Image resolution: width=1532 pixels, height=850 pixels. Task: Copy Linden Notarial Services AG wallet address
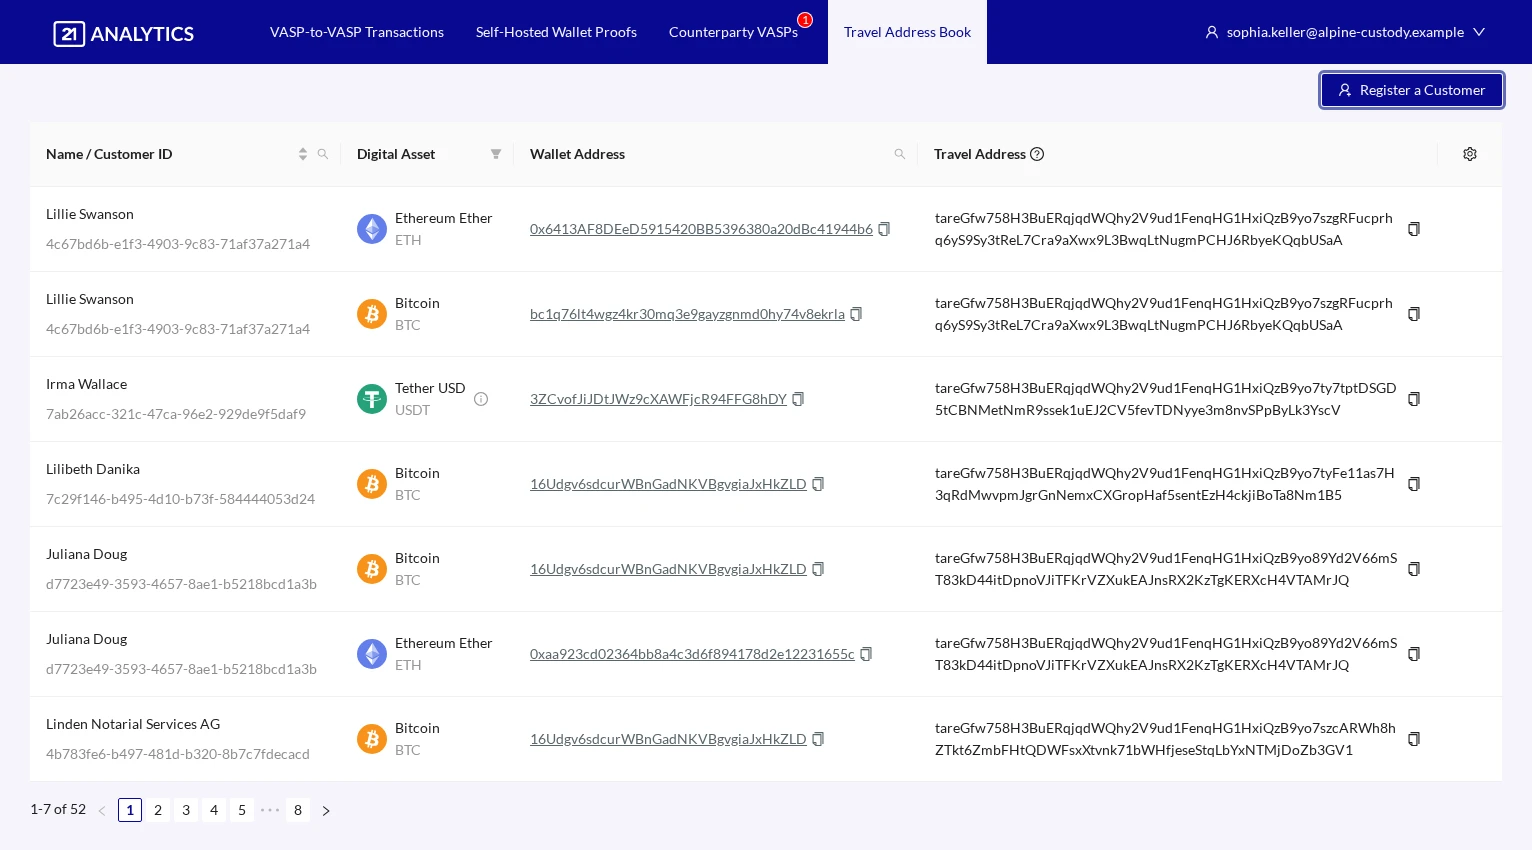818,739
